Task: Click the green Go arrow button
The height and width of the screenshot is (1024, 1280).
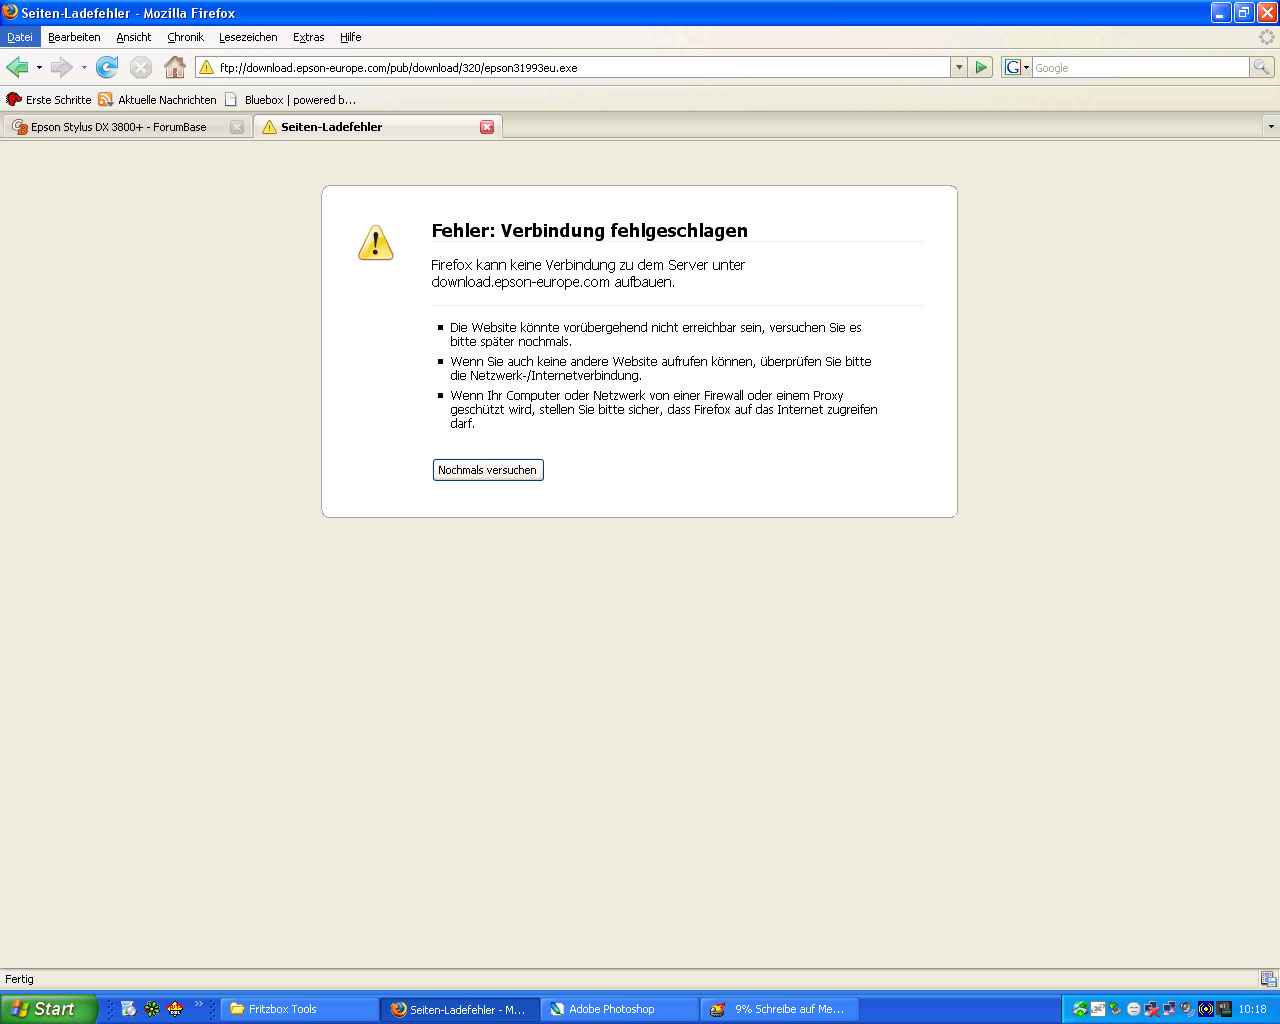Action: click(x=981, y=67)
